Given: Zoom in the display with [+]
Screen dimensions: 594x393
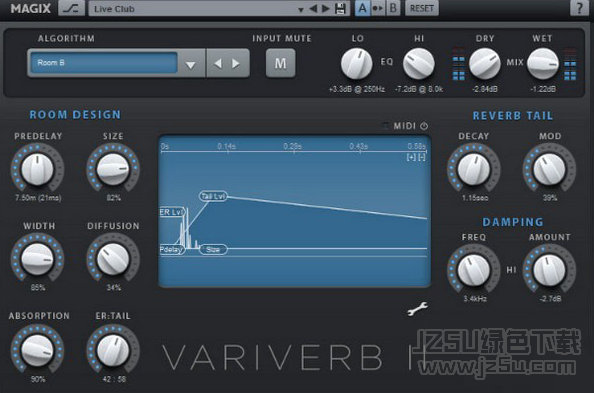Looking at the screenshot, I should tap(411, 157).
